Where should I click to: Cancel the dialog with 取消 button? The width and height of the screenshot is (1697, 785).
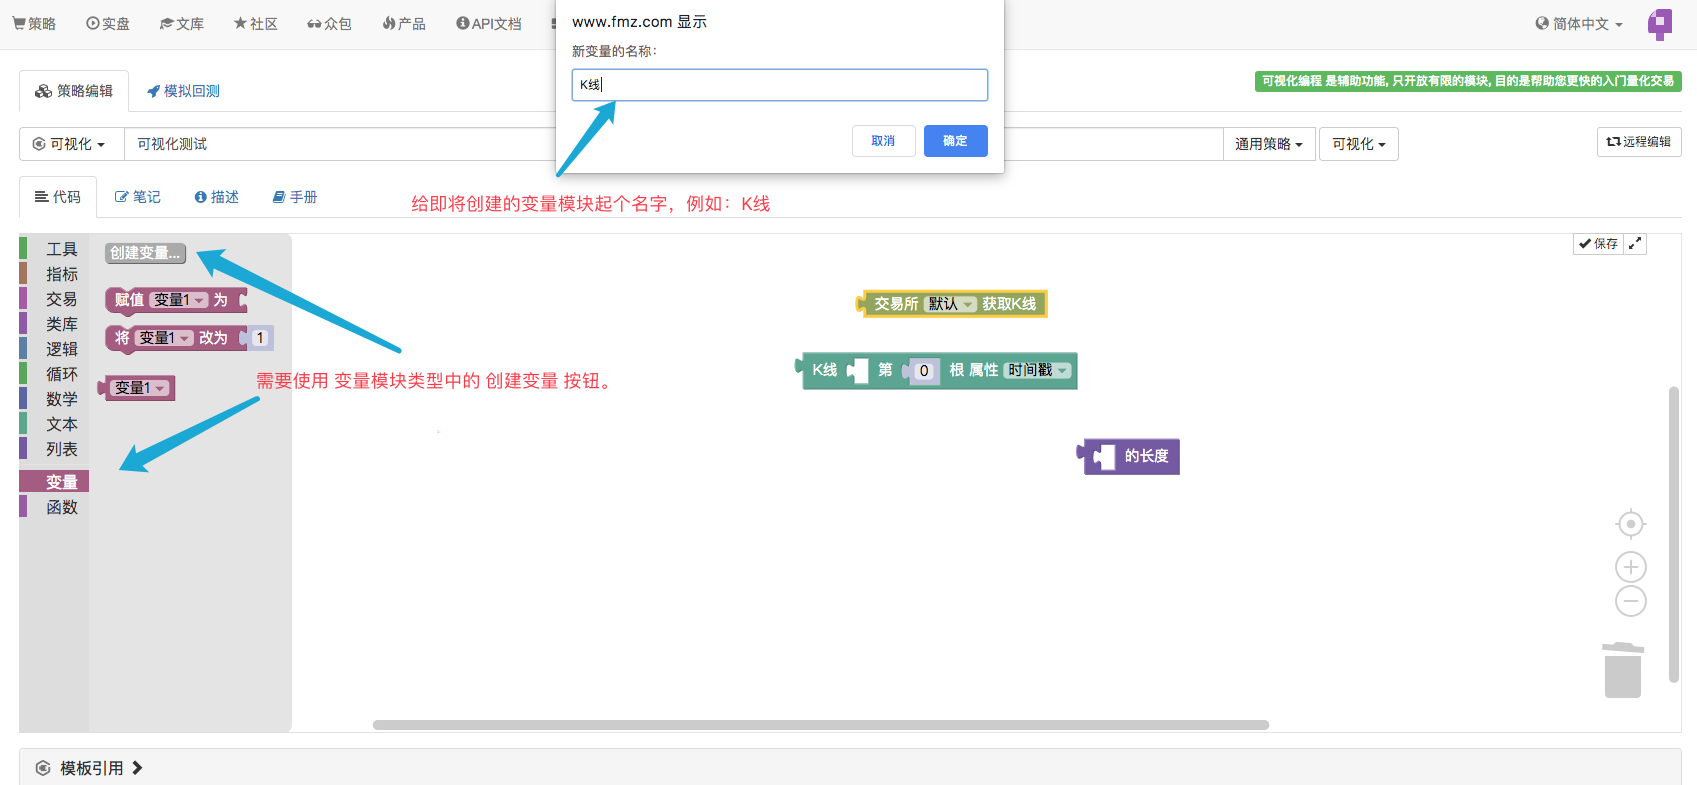coord(883,141)
